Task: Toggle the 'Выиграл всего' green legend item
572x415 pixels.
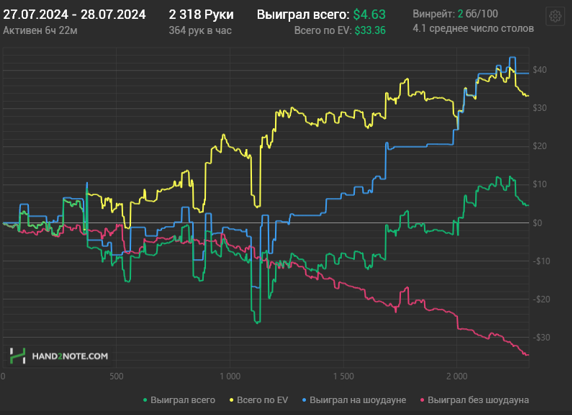Action: pyautogui.click(x=179, y=400)
